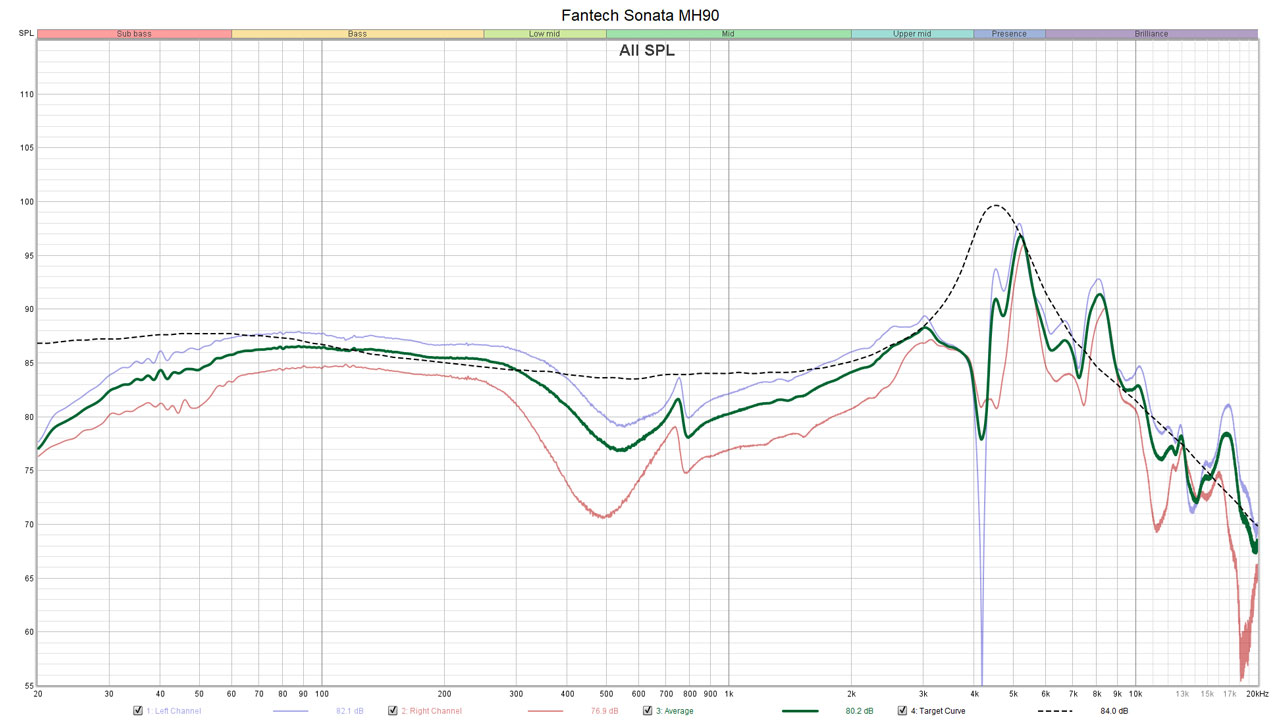Click the 75 SPL axis value
Image resolution: width=1280 pixels, height=720 pixels.
point(28,471)
